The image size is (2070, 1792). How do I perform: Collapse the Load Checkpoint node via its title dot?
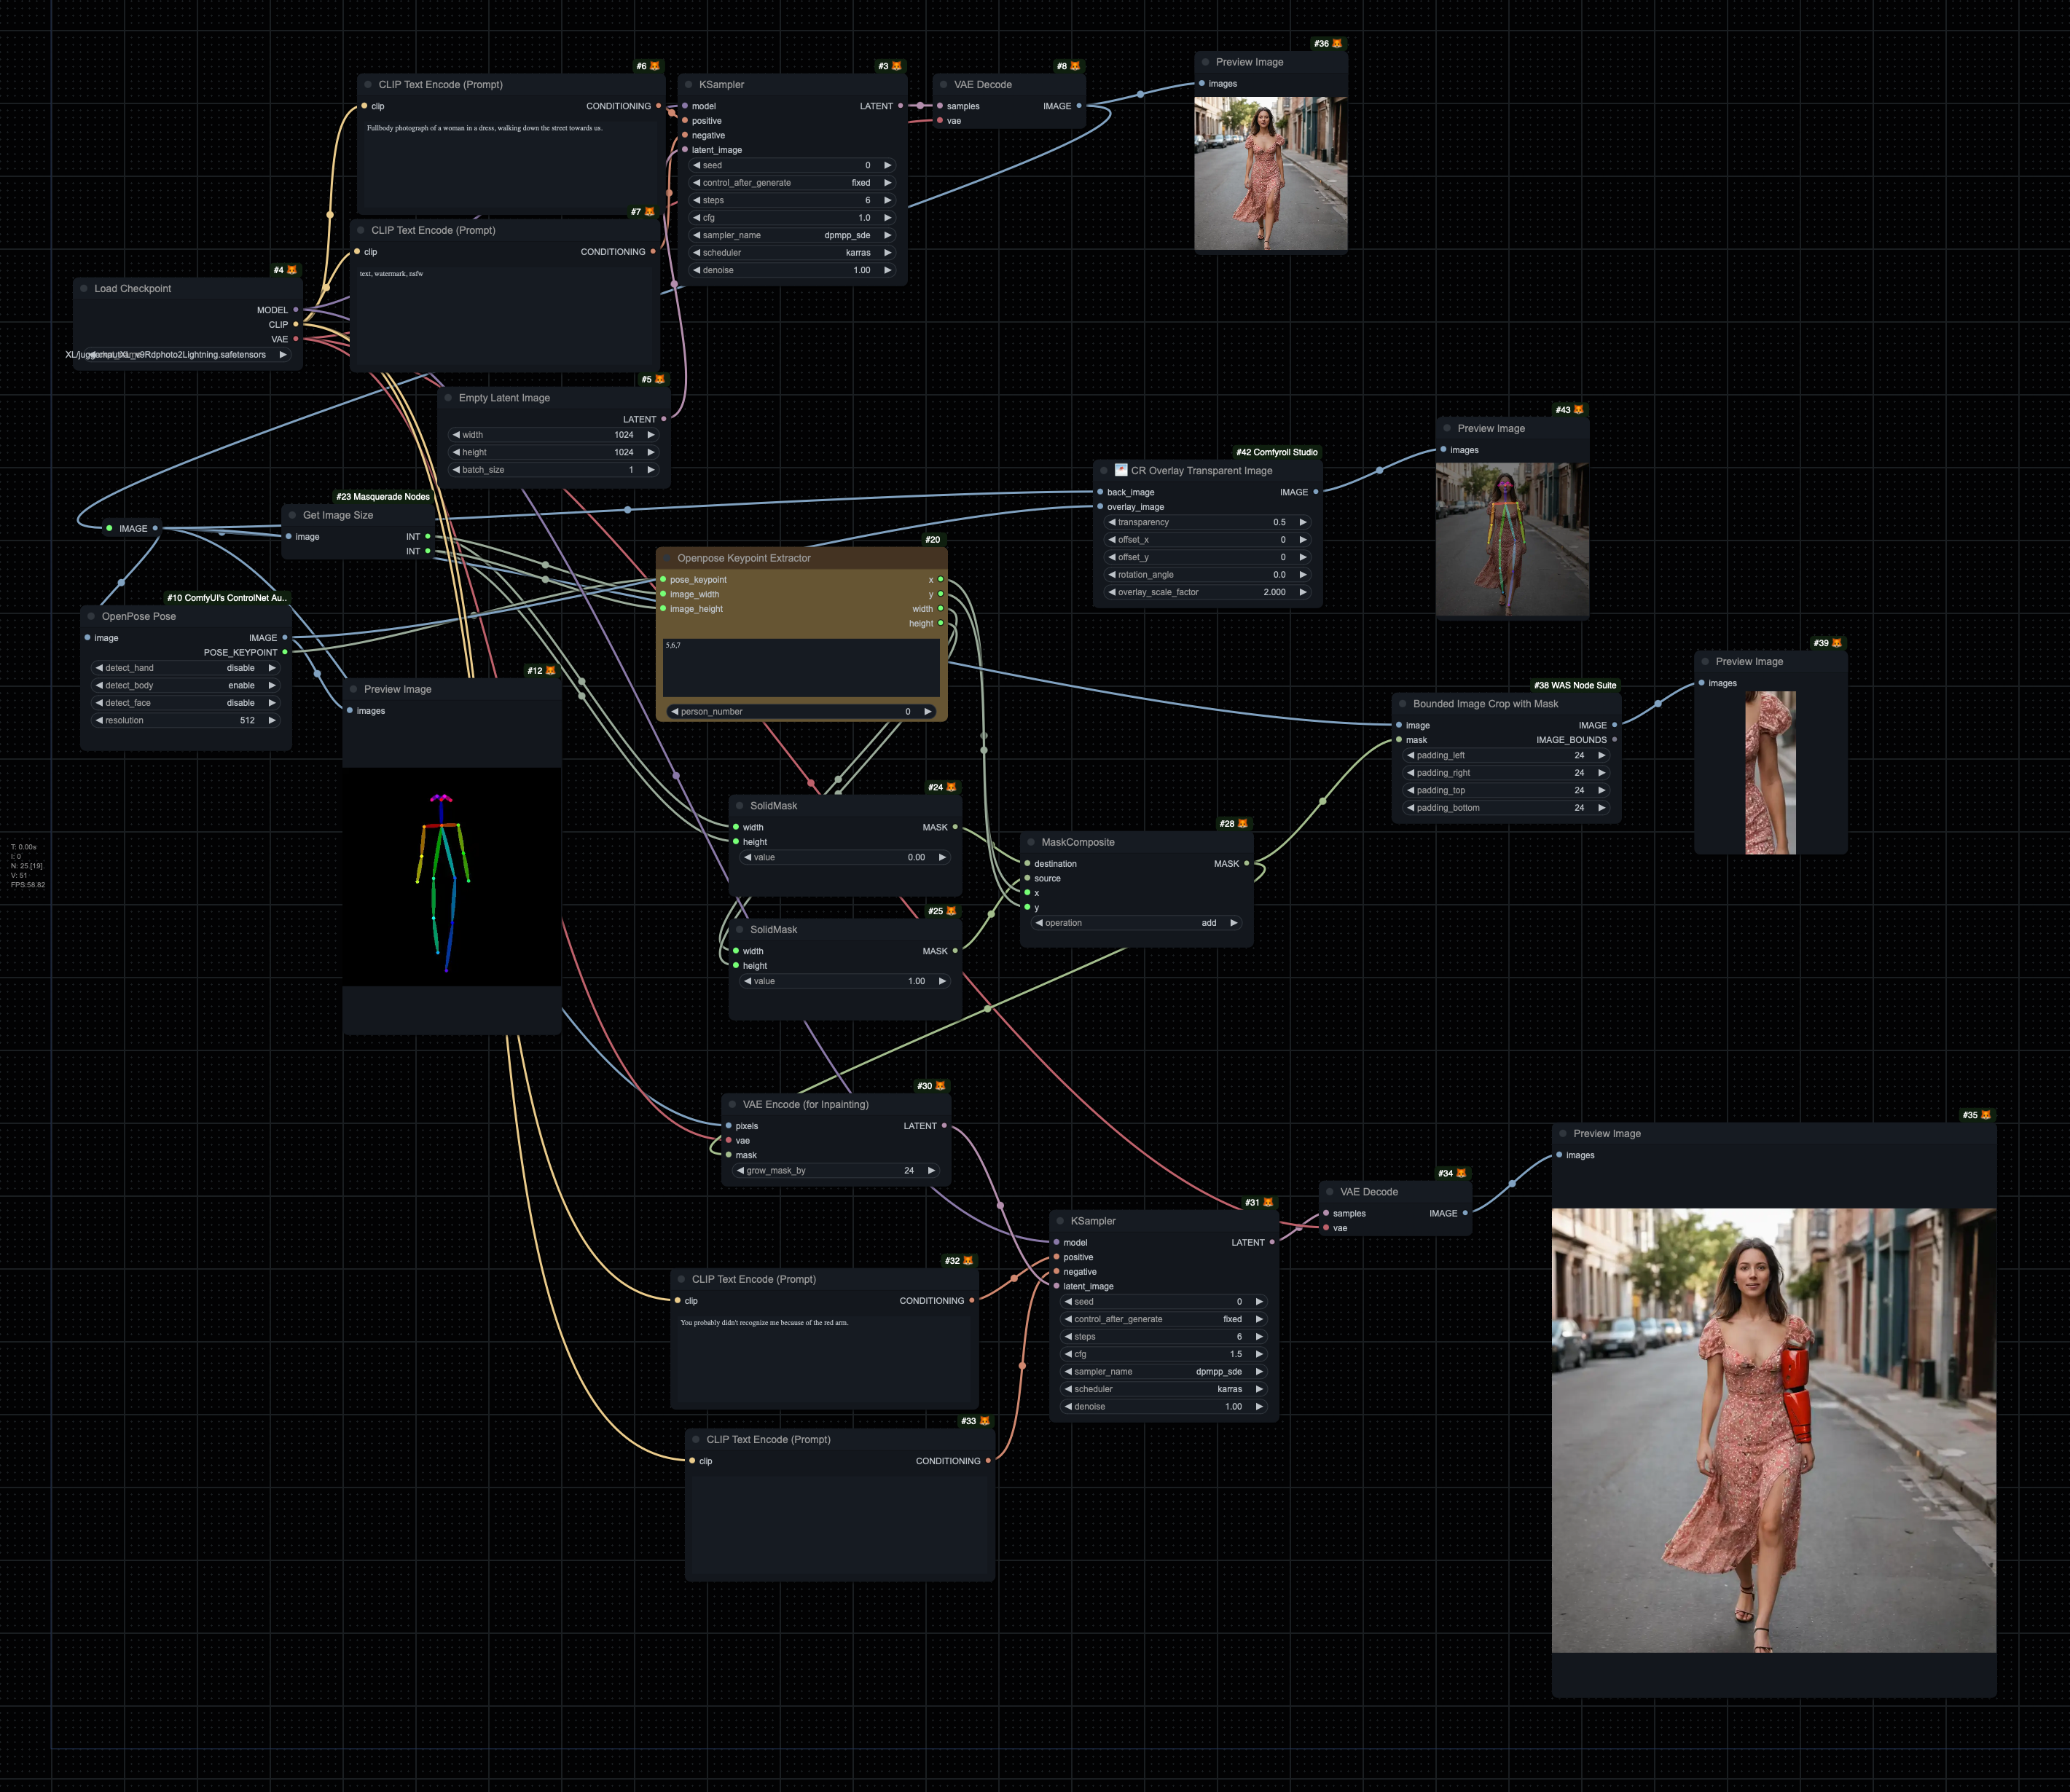tap(84, 288)
